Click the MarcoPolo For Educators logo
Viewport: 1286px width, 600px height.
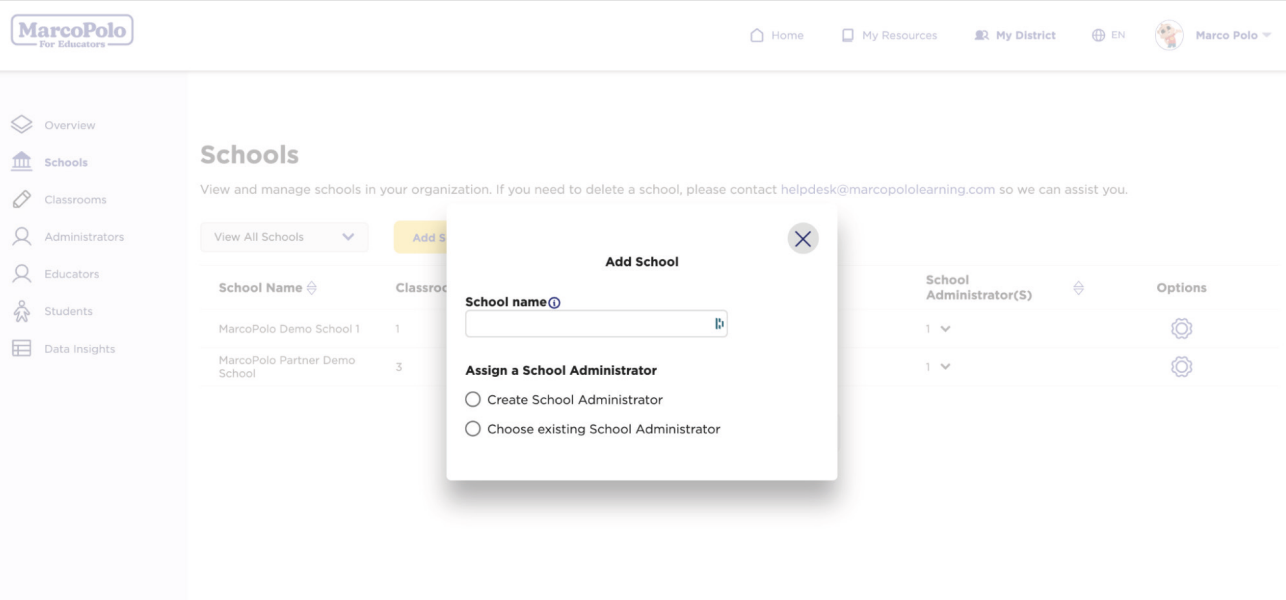click(72, 31)
